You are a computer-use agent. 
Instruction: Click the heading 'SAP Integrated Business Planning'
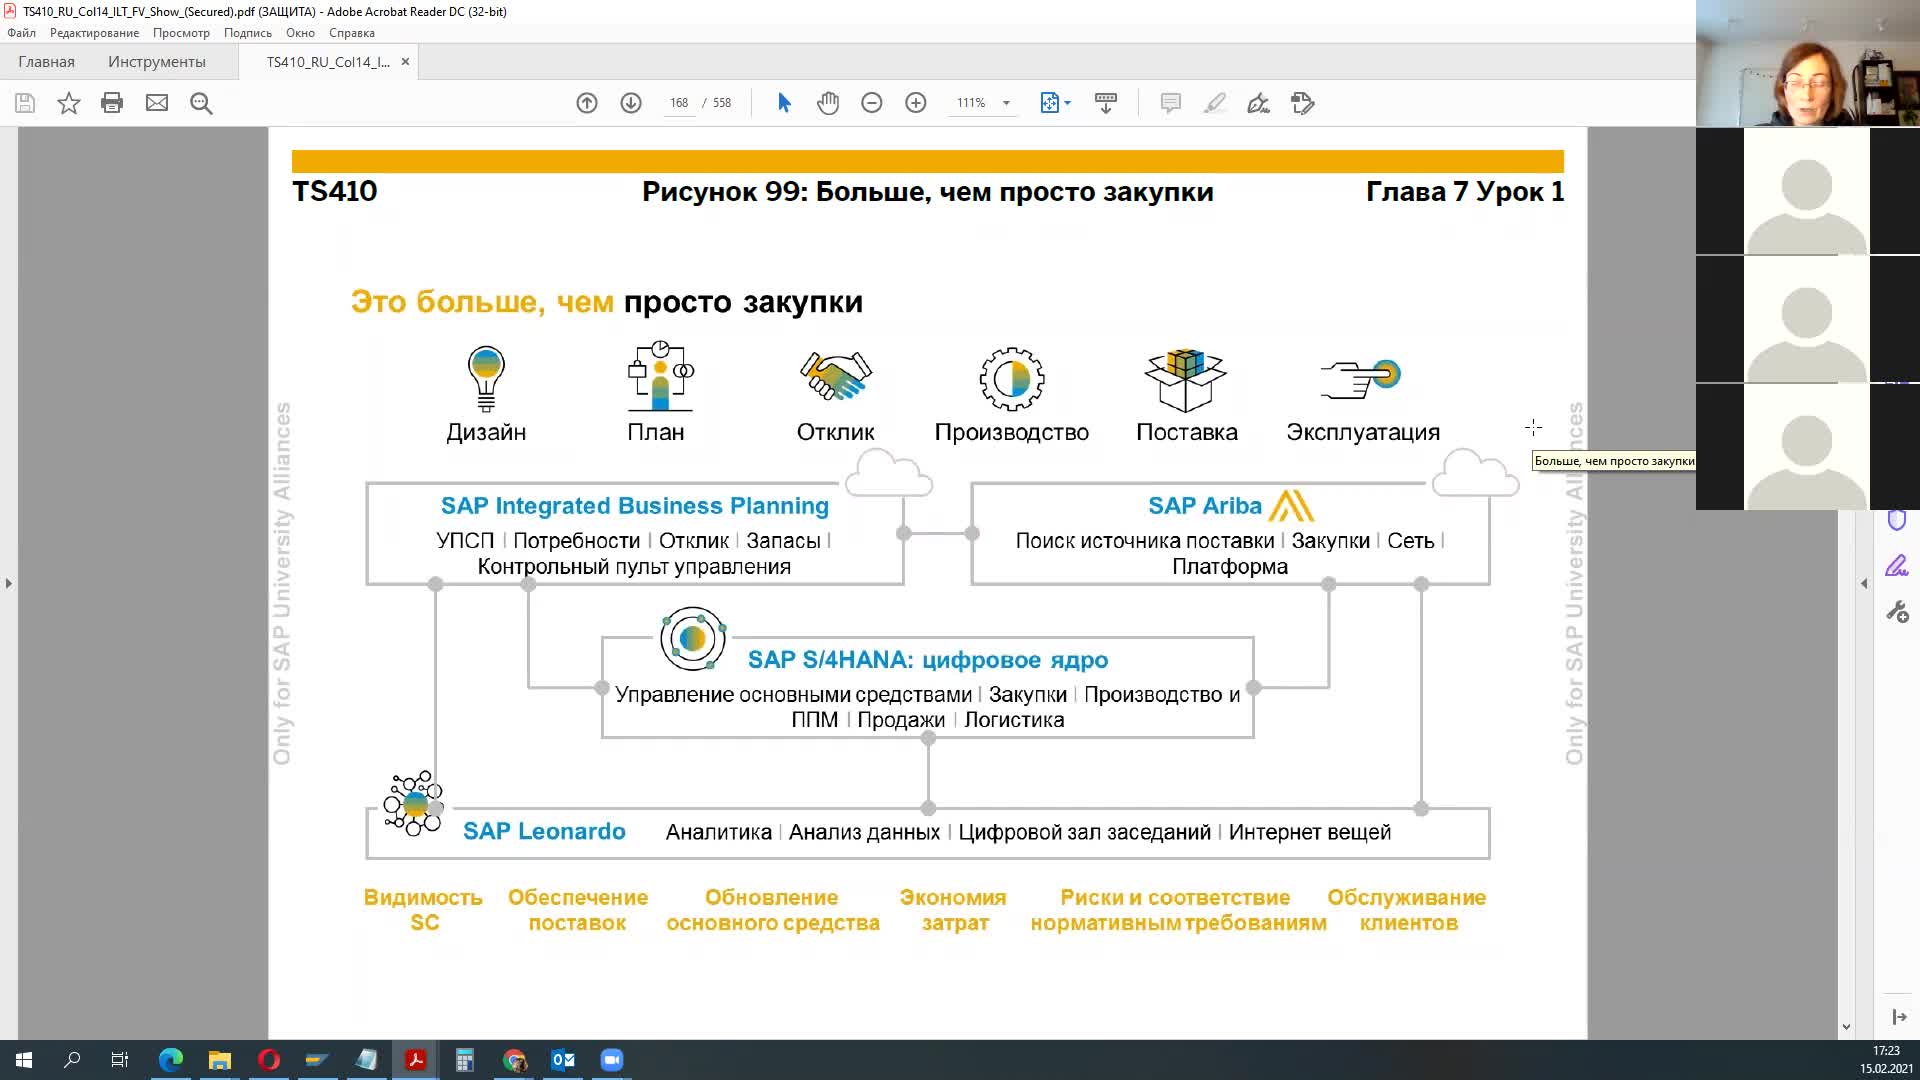(x=635, y=506)
